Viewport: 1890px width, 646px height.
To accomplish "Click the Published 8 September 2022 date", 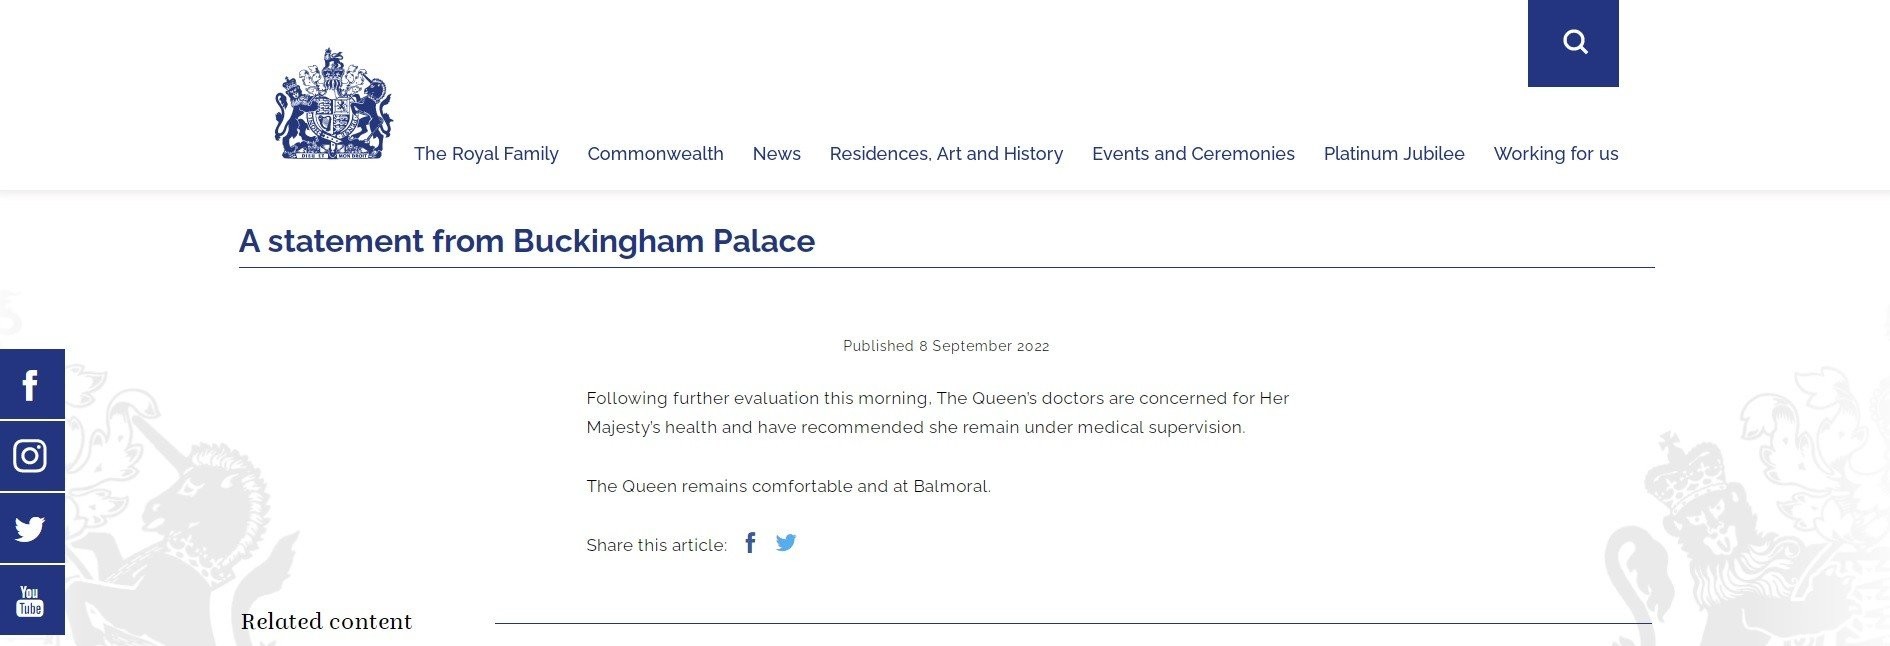I will point(946,346).
